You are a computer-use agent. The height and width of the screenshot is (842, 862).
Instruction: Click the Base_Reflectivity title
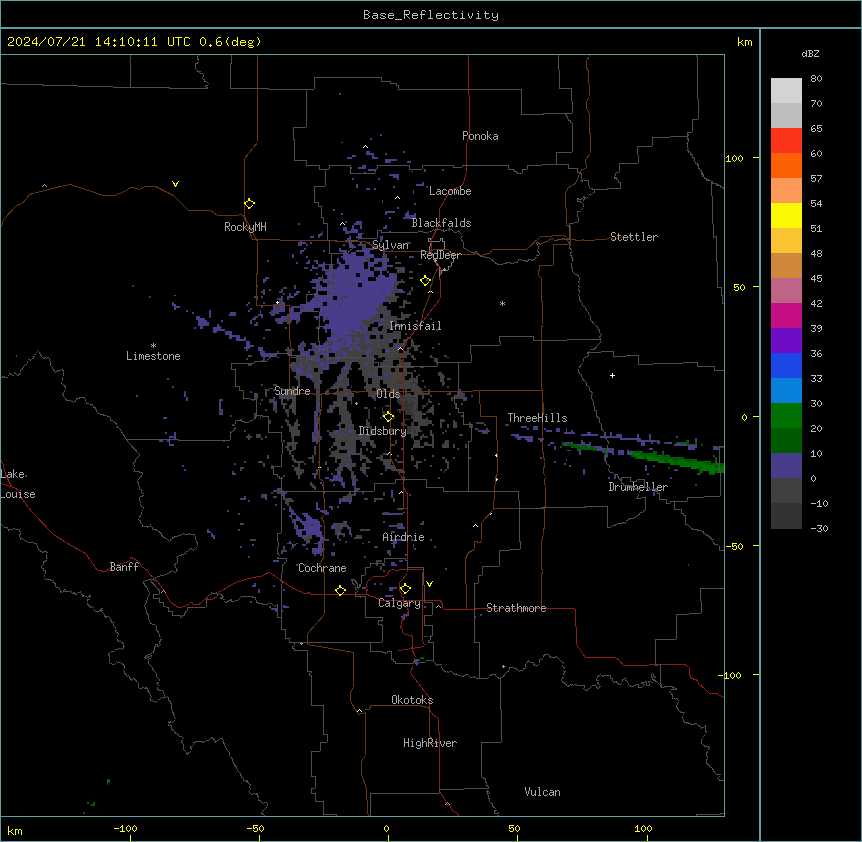click(431, 15)
